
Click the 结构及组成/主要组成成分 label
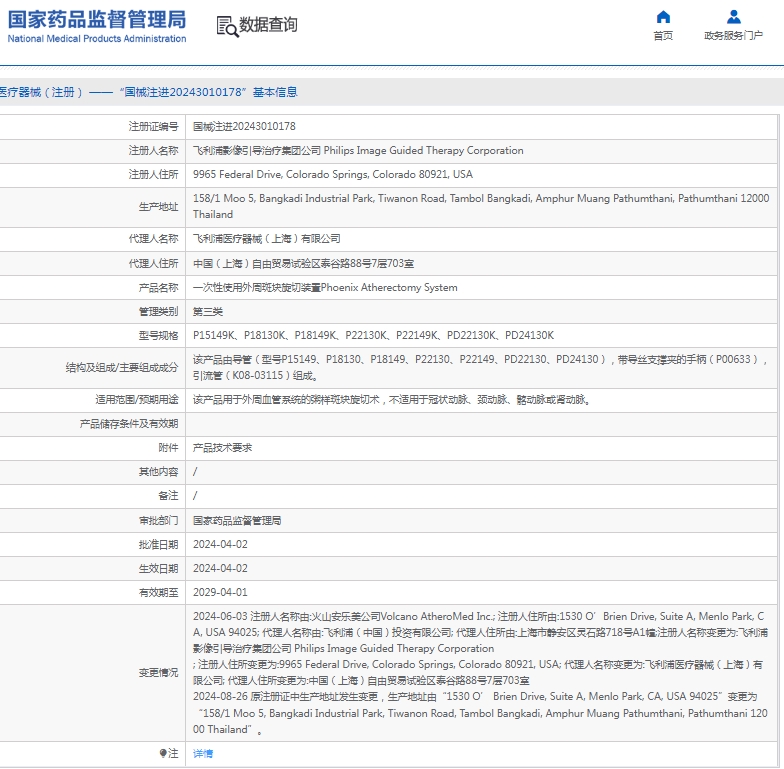[122, 368]
